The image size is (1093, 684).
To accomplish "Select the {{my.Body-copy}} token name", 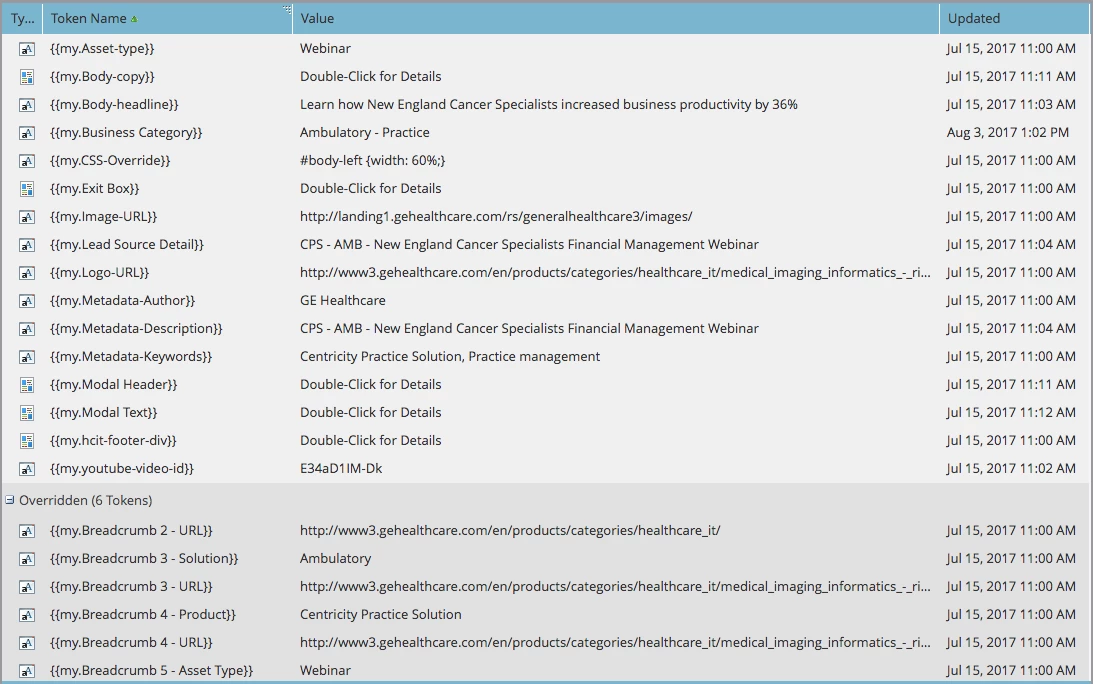I will pos(102,77).
